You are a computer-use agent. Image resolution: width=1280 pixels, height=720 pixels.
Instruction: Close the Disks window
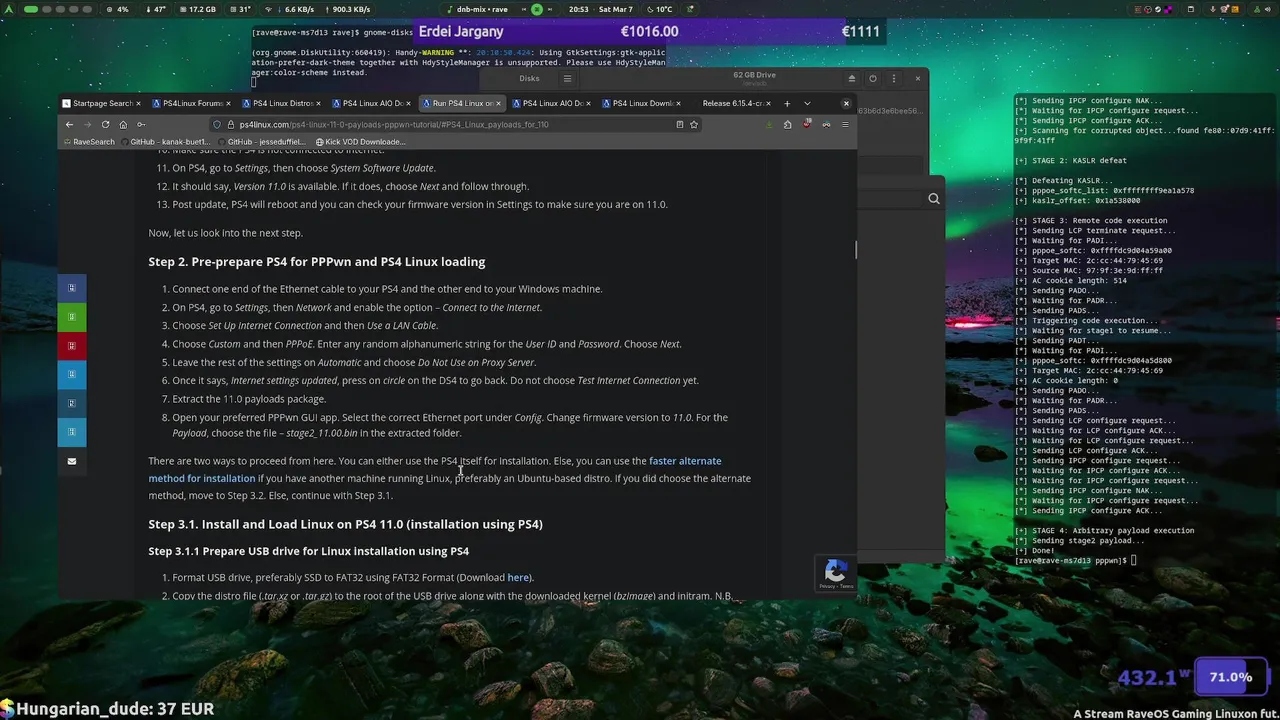(918, 79)
